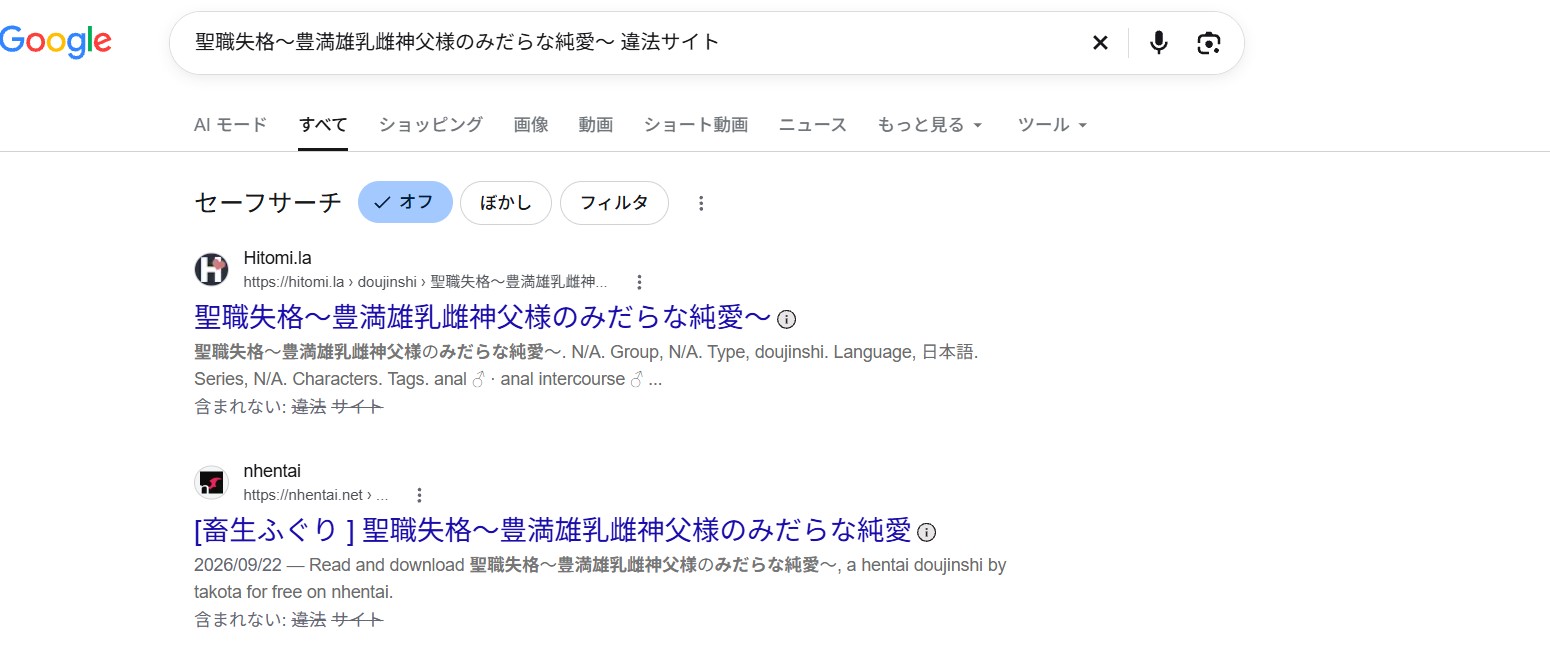This screenshot has height=657, width=1550.
Task: Open SafeSearch more options three-dot icon
Action: click(x=701, y=203)
